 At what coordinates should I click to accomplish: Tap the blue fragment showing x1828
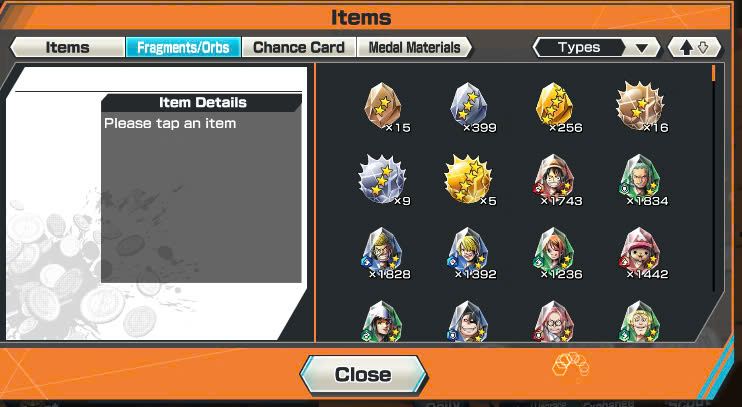coord(383,254)
